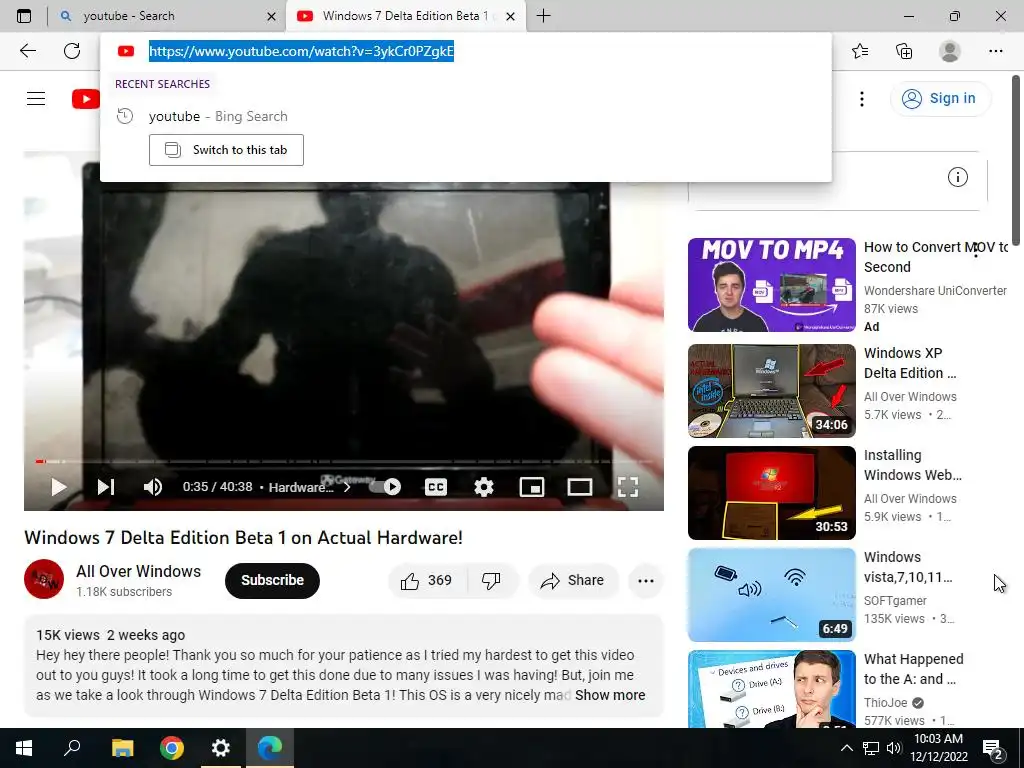Click the page vertical scrollbar
Image resolution: width=1024 pixels, height=768 pixels.
1016,161
